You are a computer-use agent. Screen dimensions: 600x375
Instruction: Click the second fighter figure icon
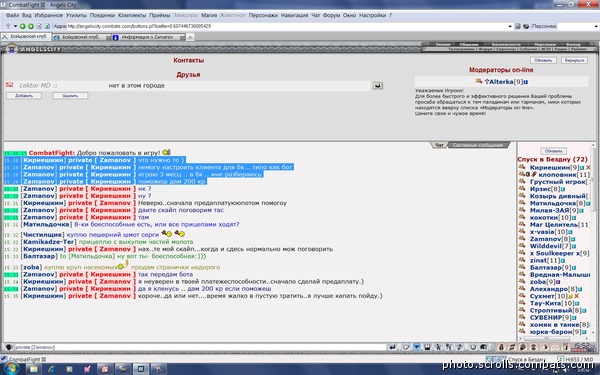[x=449, y=347]
